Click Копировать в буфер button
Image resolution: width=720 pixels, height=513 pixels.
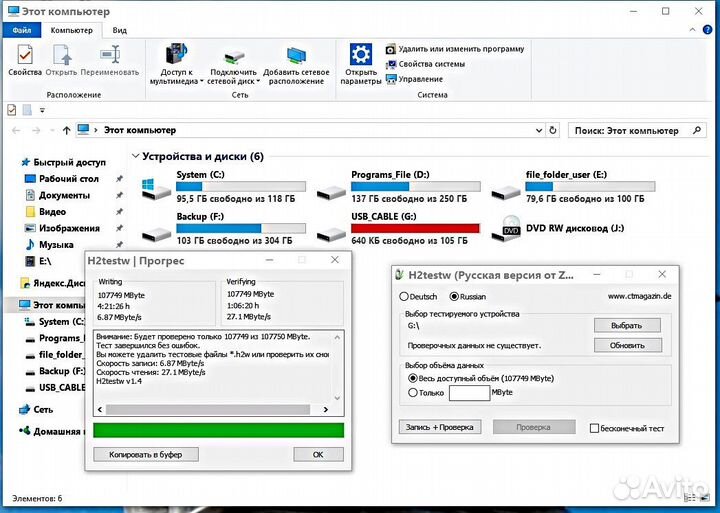point(146,454)
